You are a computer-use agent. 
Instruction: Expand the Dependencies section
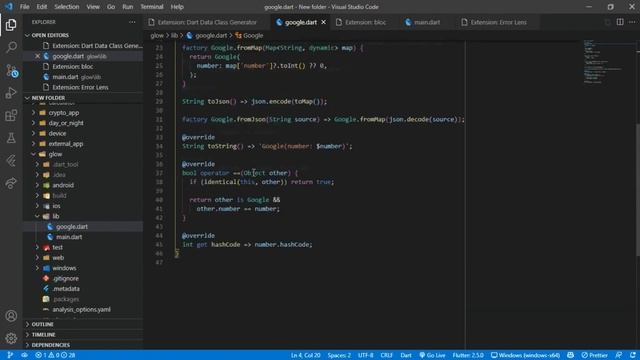point(83,345)
